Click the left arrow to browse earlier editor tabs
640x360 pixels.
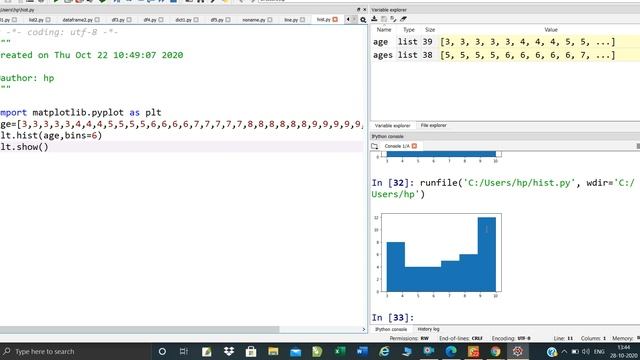pos(348,19)
